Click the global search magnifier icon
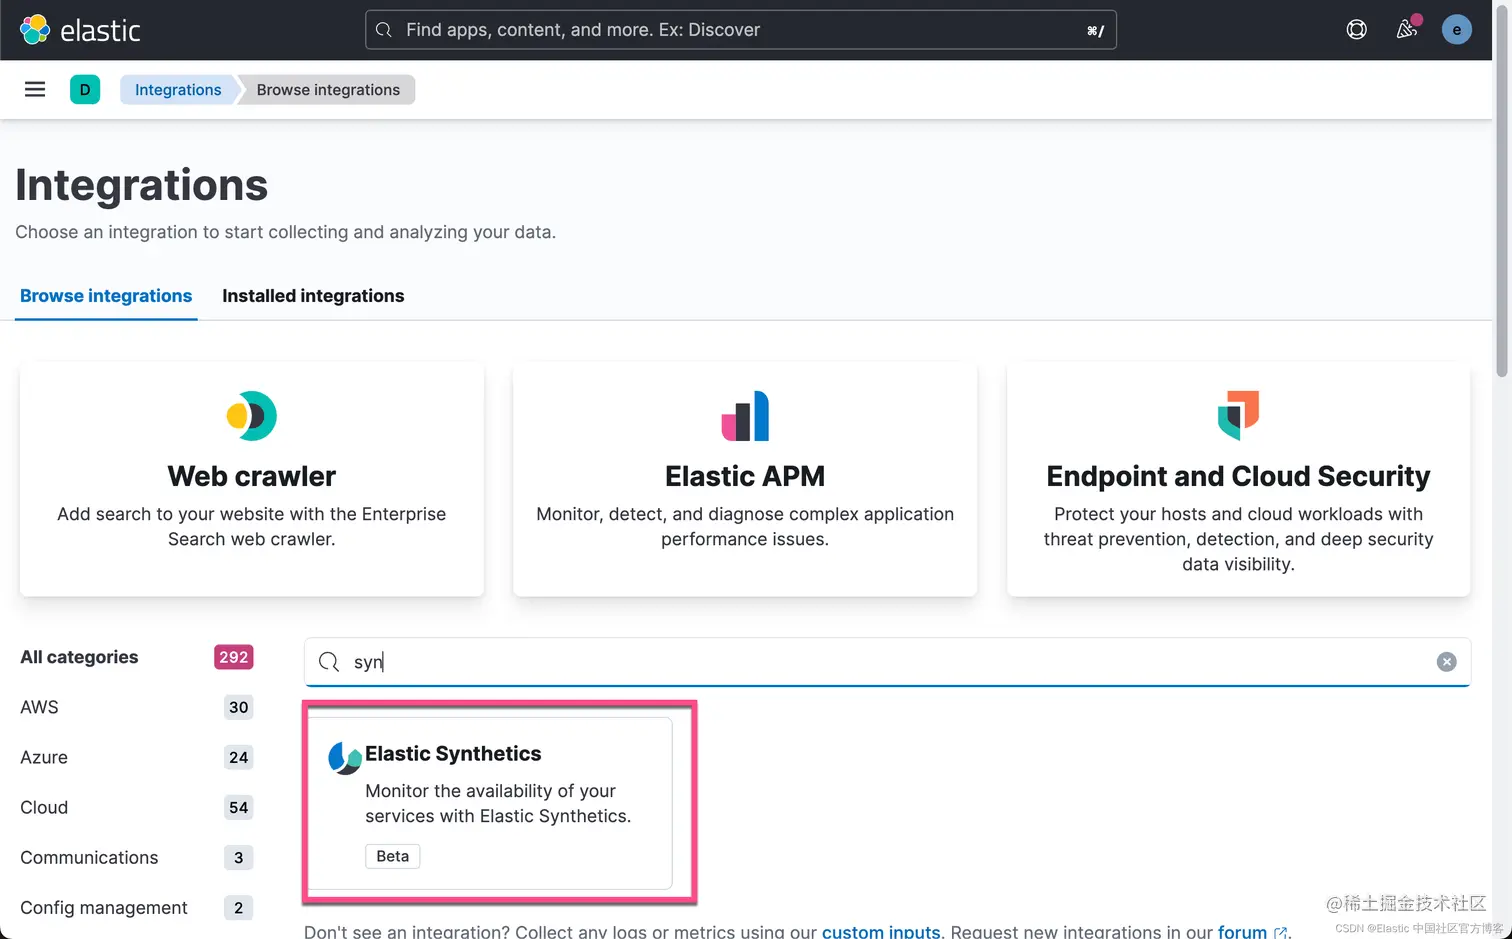Image resolution: width=1512 pixels, height=939 pixels. coord(383,30)
